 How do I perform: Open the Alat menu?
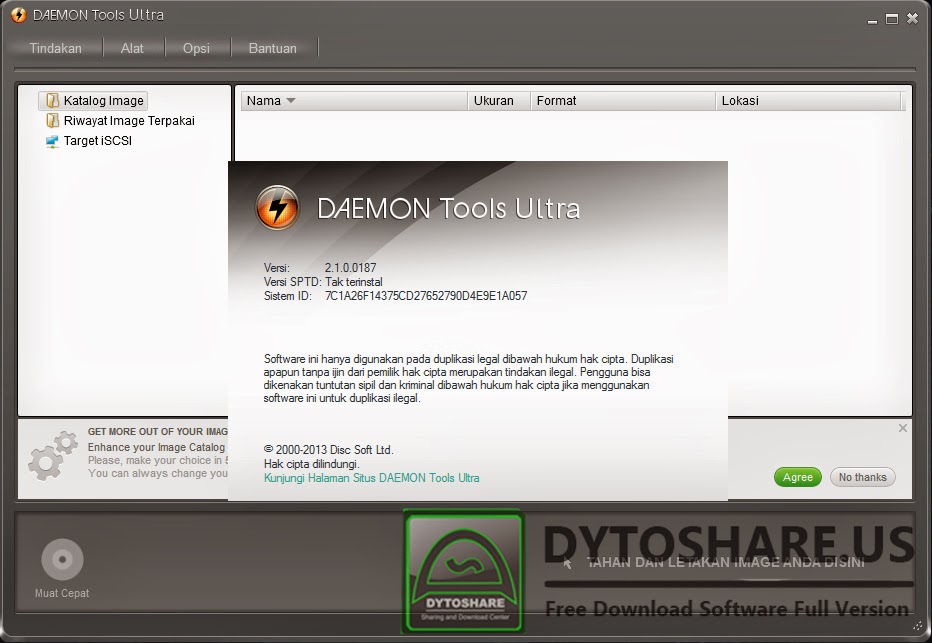point(132,48)
